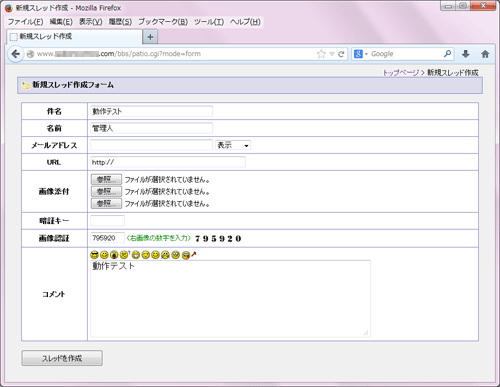Screen dimensions: 500x387
Task: Insert the last emoticon with red arrow
Action: (189, 255)
